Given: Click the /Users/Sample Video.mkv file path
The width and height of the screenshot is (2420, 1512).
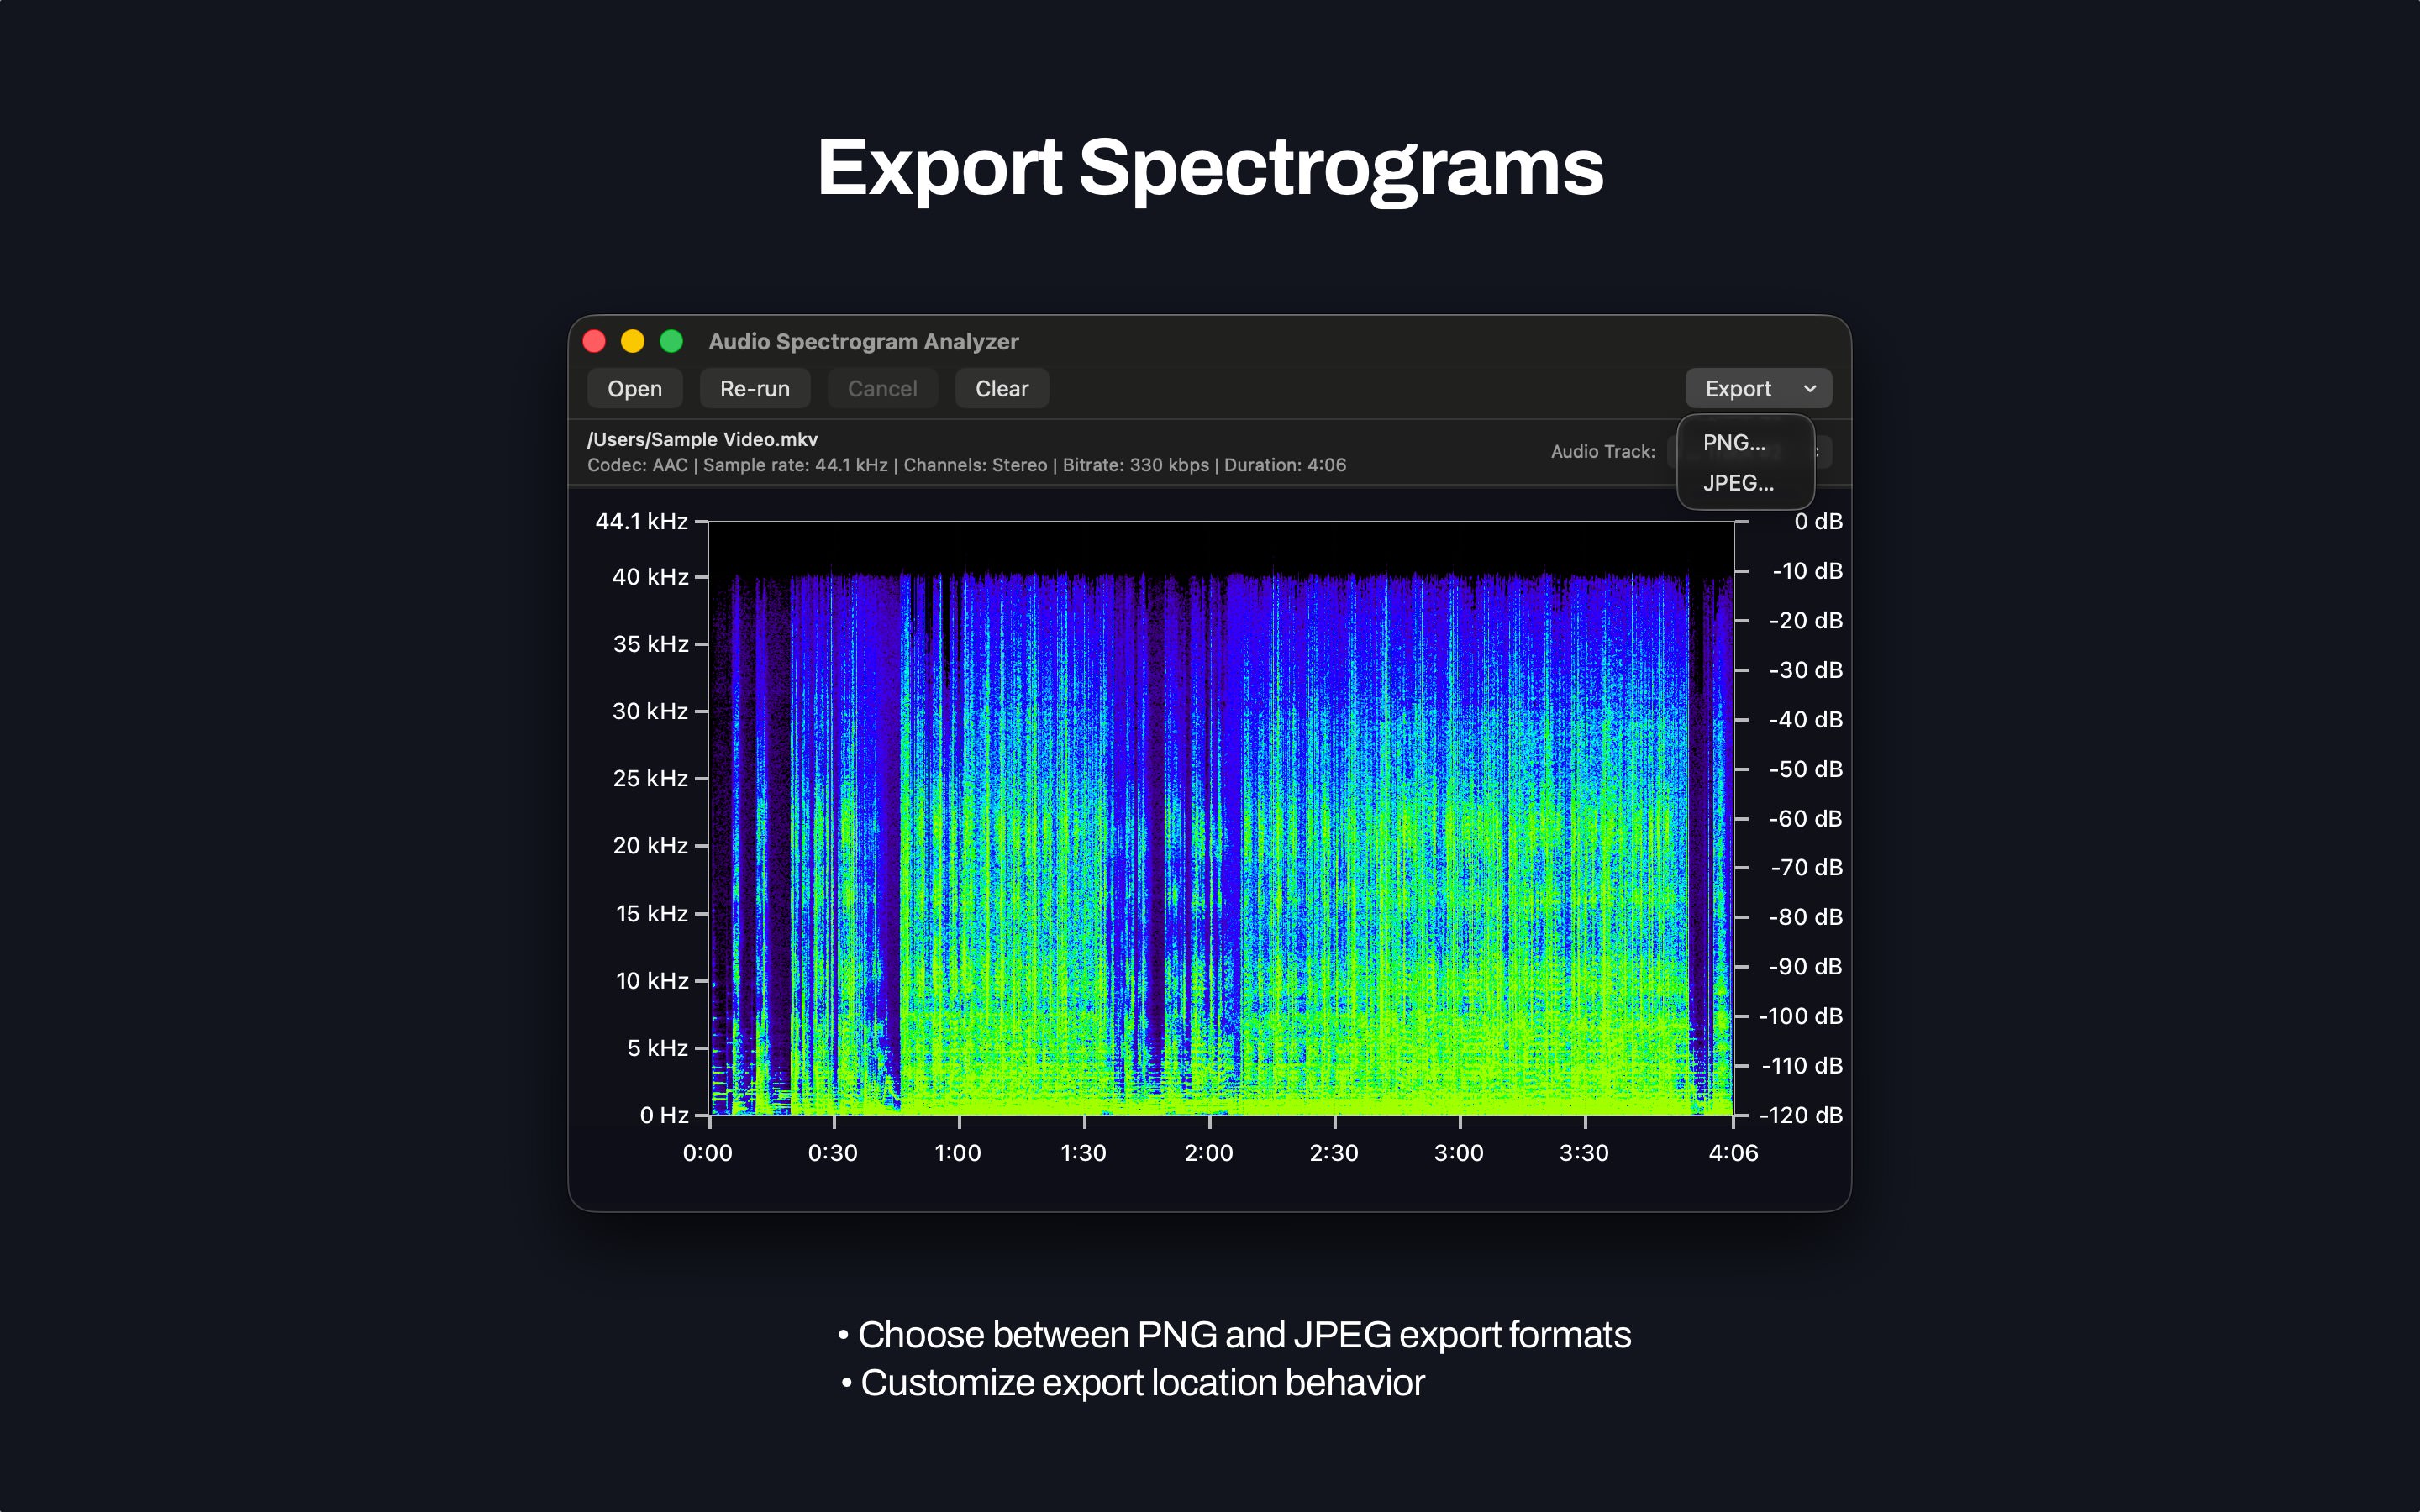Looking at the screenshot, I should (702, 439).
